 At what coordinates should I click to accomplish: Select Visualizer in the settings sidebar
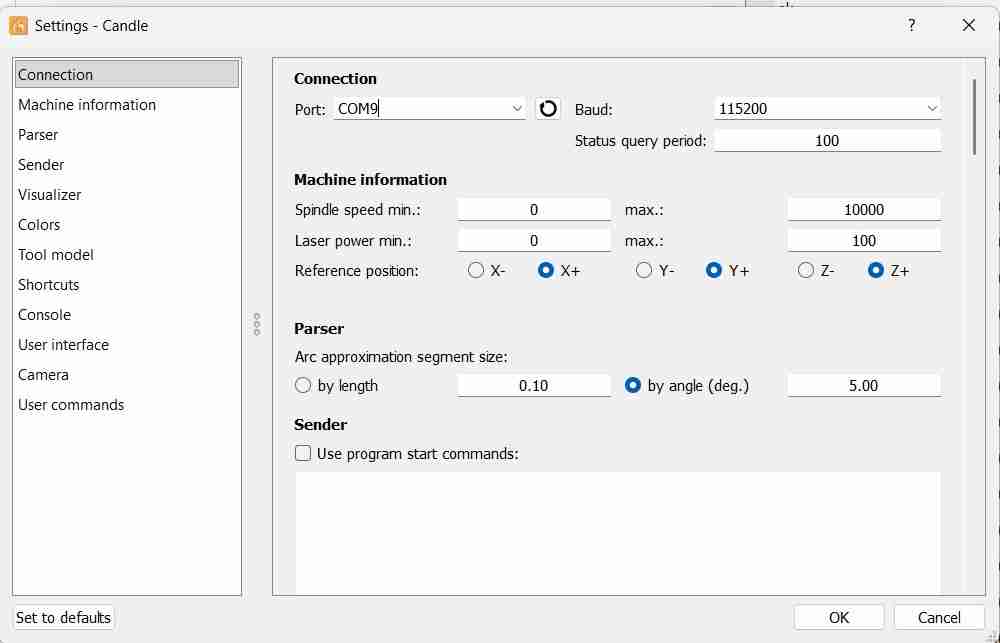pyautogui.click(x=49, y=194)
